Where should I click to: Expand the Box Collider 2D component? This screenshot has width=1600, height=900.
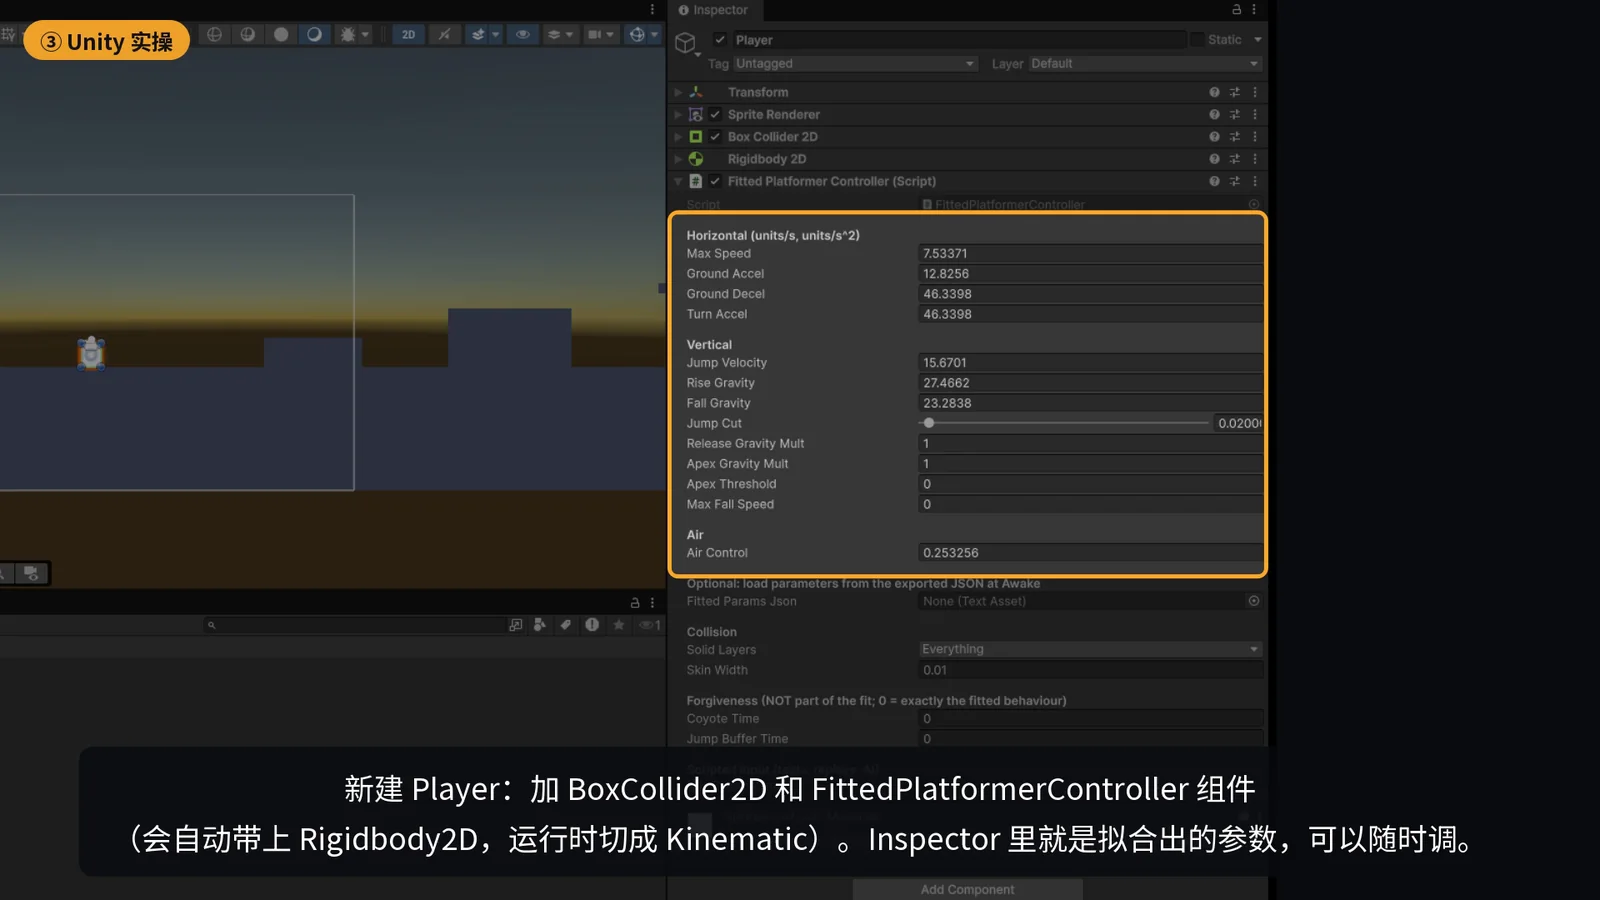pyautogui.click(x=678, y=136)
